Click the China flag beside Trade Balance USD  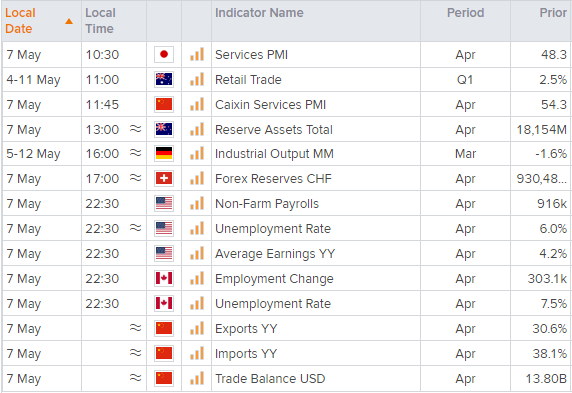tap(164, 378)
